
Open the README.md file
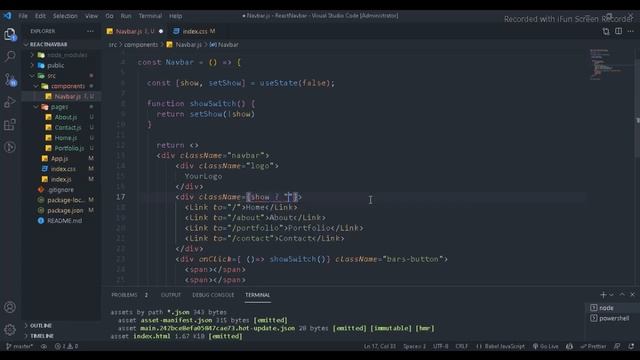coord(64,221)
